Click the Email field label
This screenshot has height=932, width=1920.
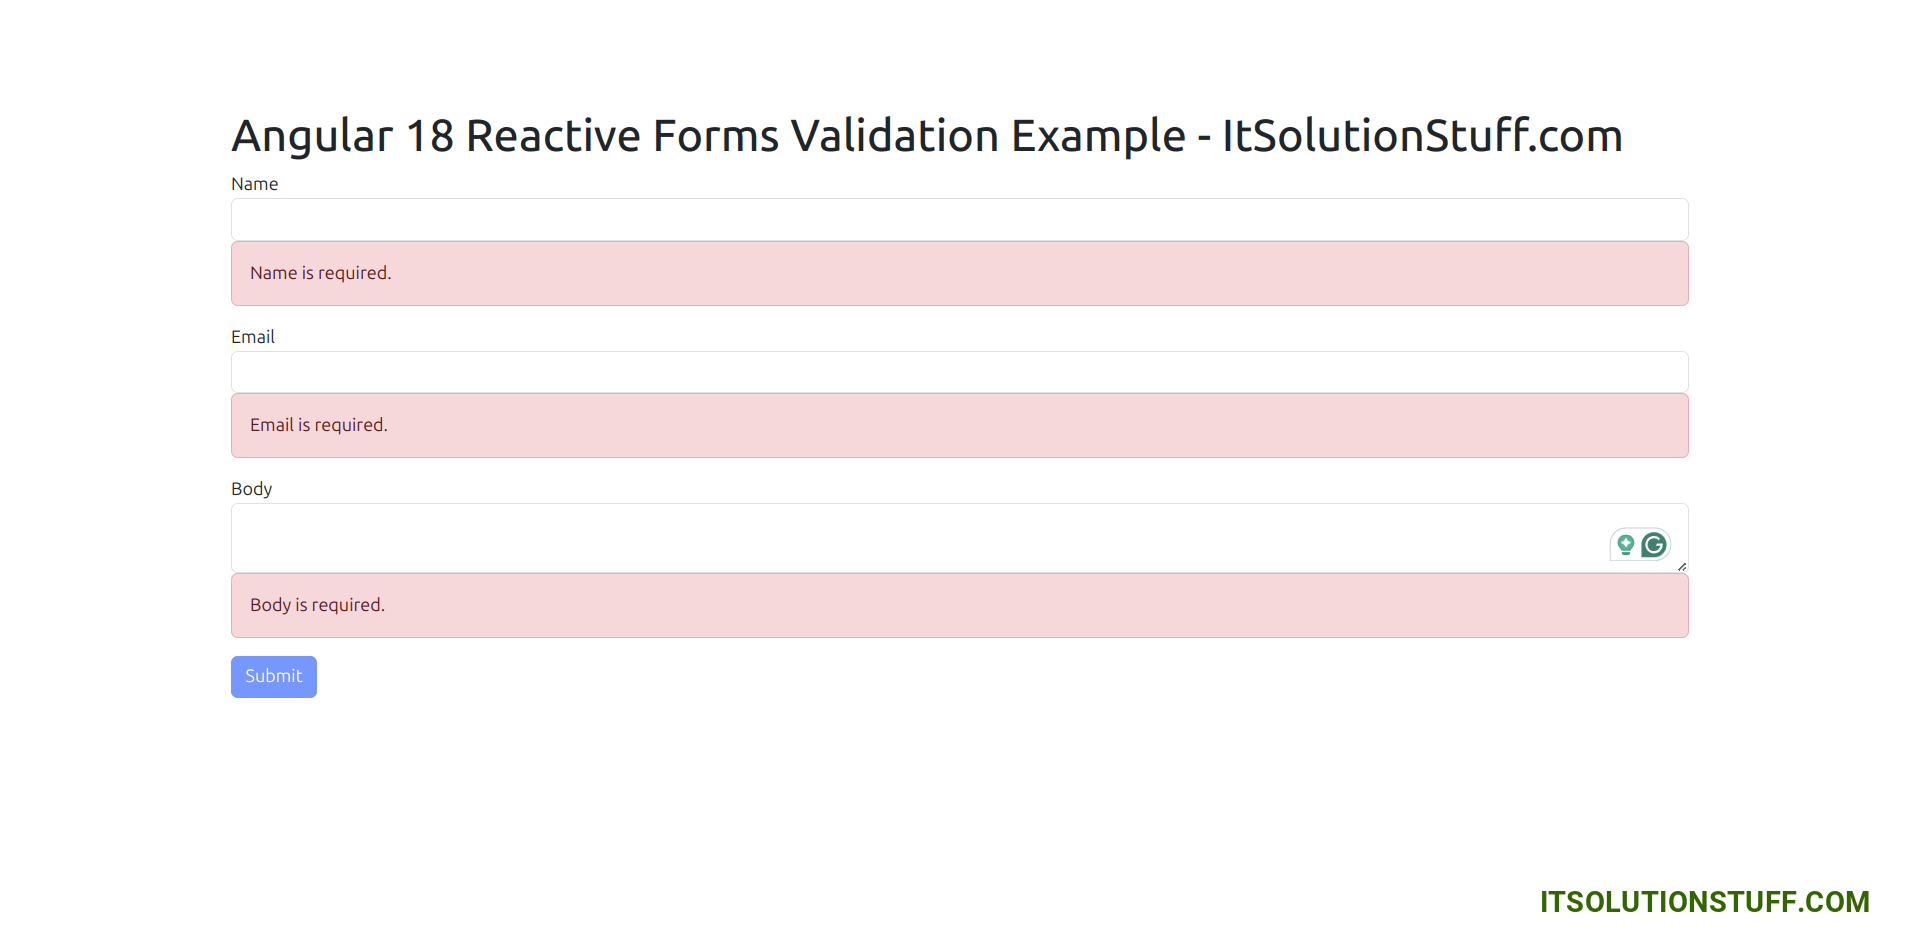point(253,337)
